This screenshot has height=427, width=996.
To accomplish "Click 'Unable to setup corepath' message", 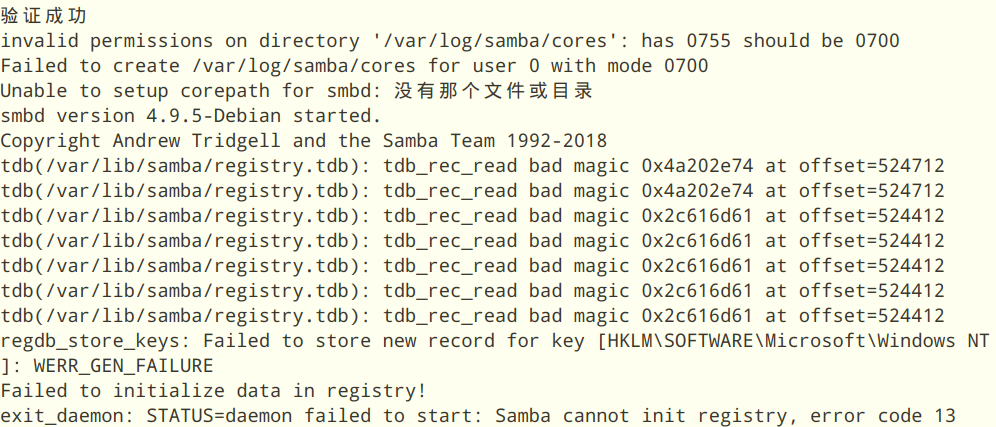I will tap(131, 91).
